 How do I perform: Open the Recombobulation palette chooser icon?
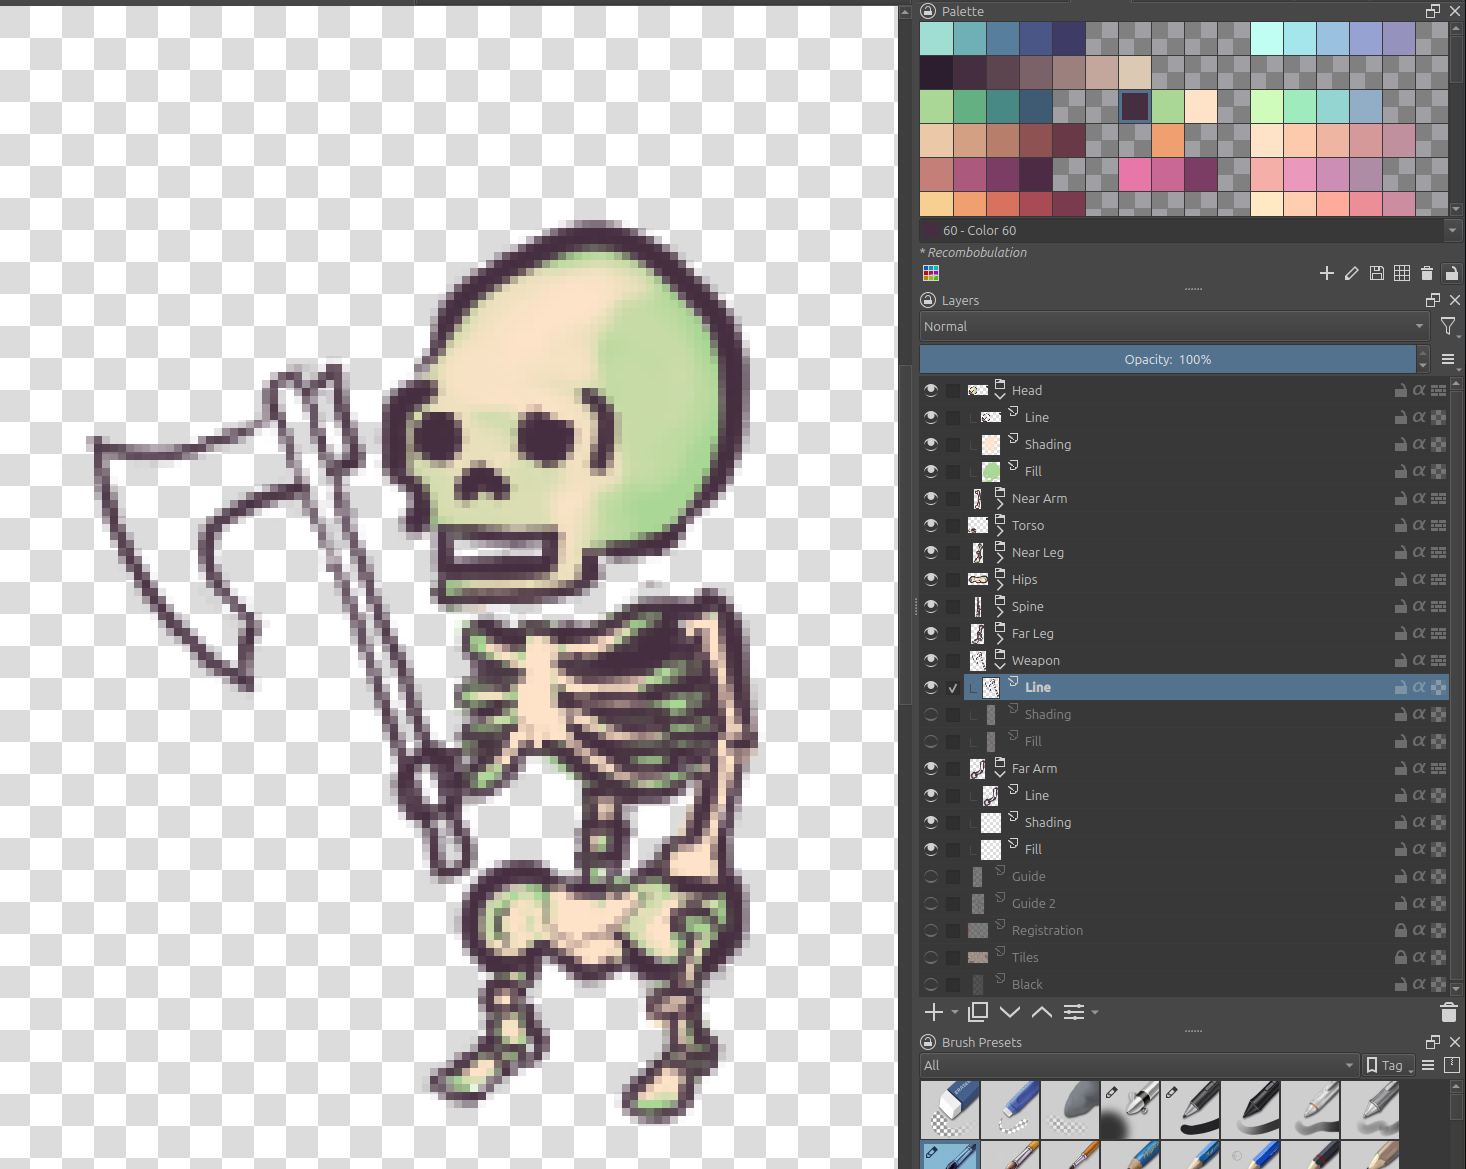click(931, 273)
